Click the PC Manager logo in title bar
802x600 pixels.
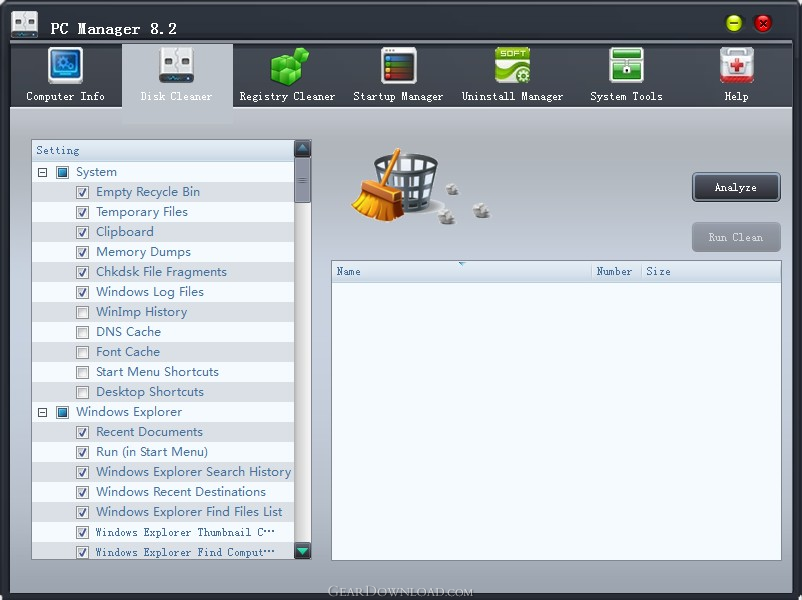point(25,24)
